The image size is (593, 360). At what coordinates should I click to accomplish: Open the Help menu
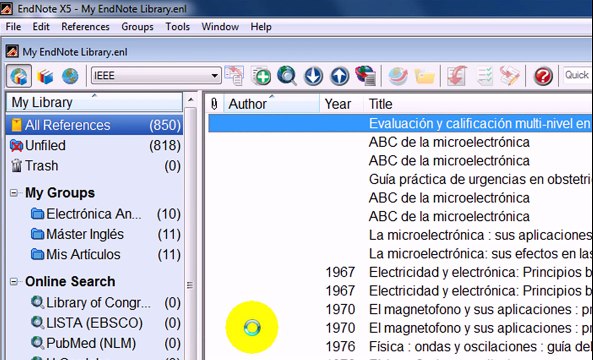pos(261,27)
